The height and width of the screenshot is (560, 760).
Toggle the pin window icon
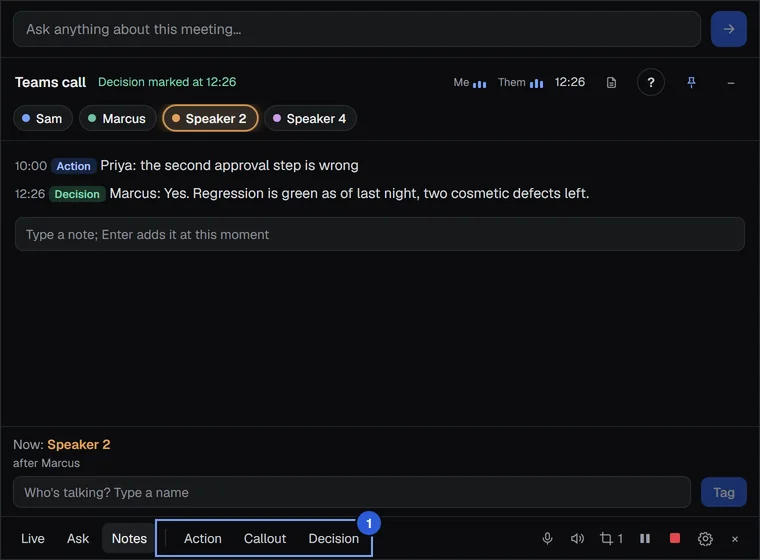[691, 82]
